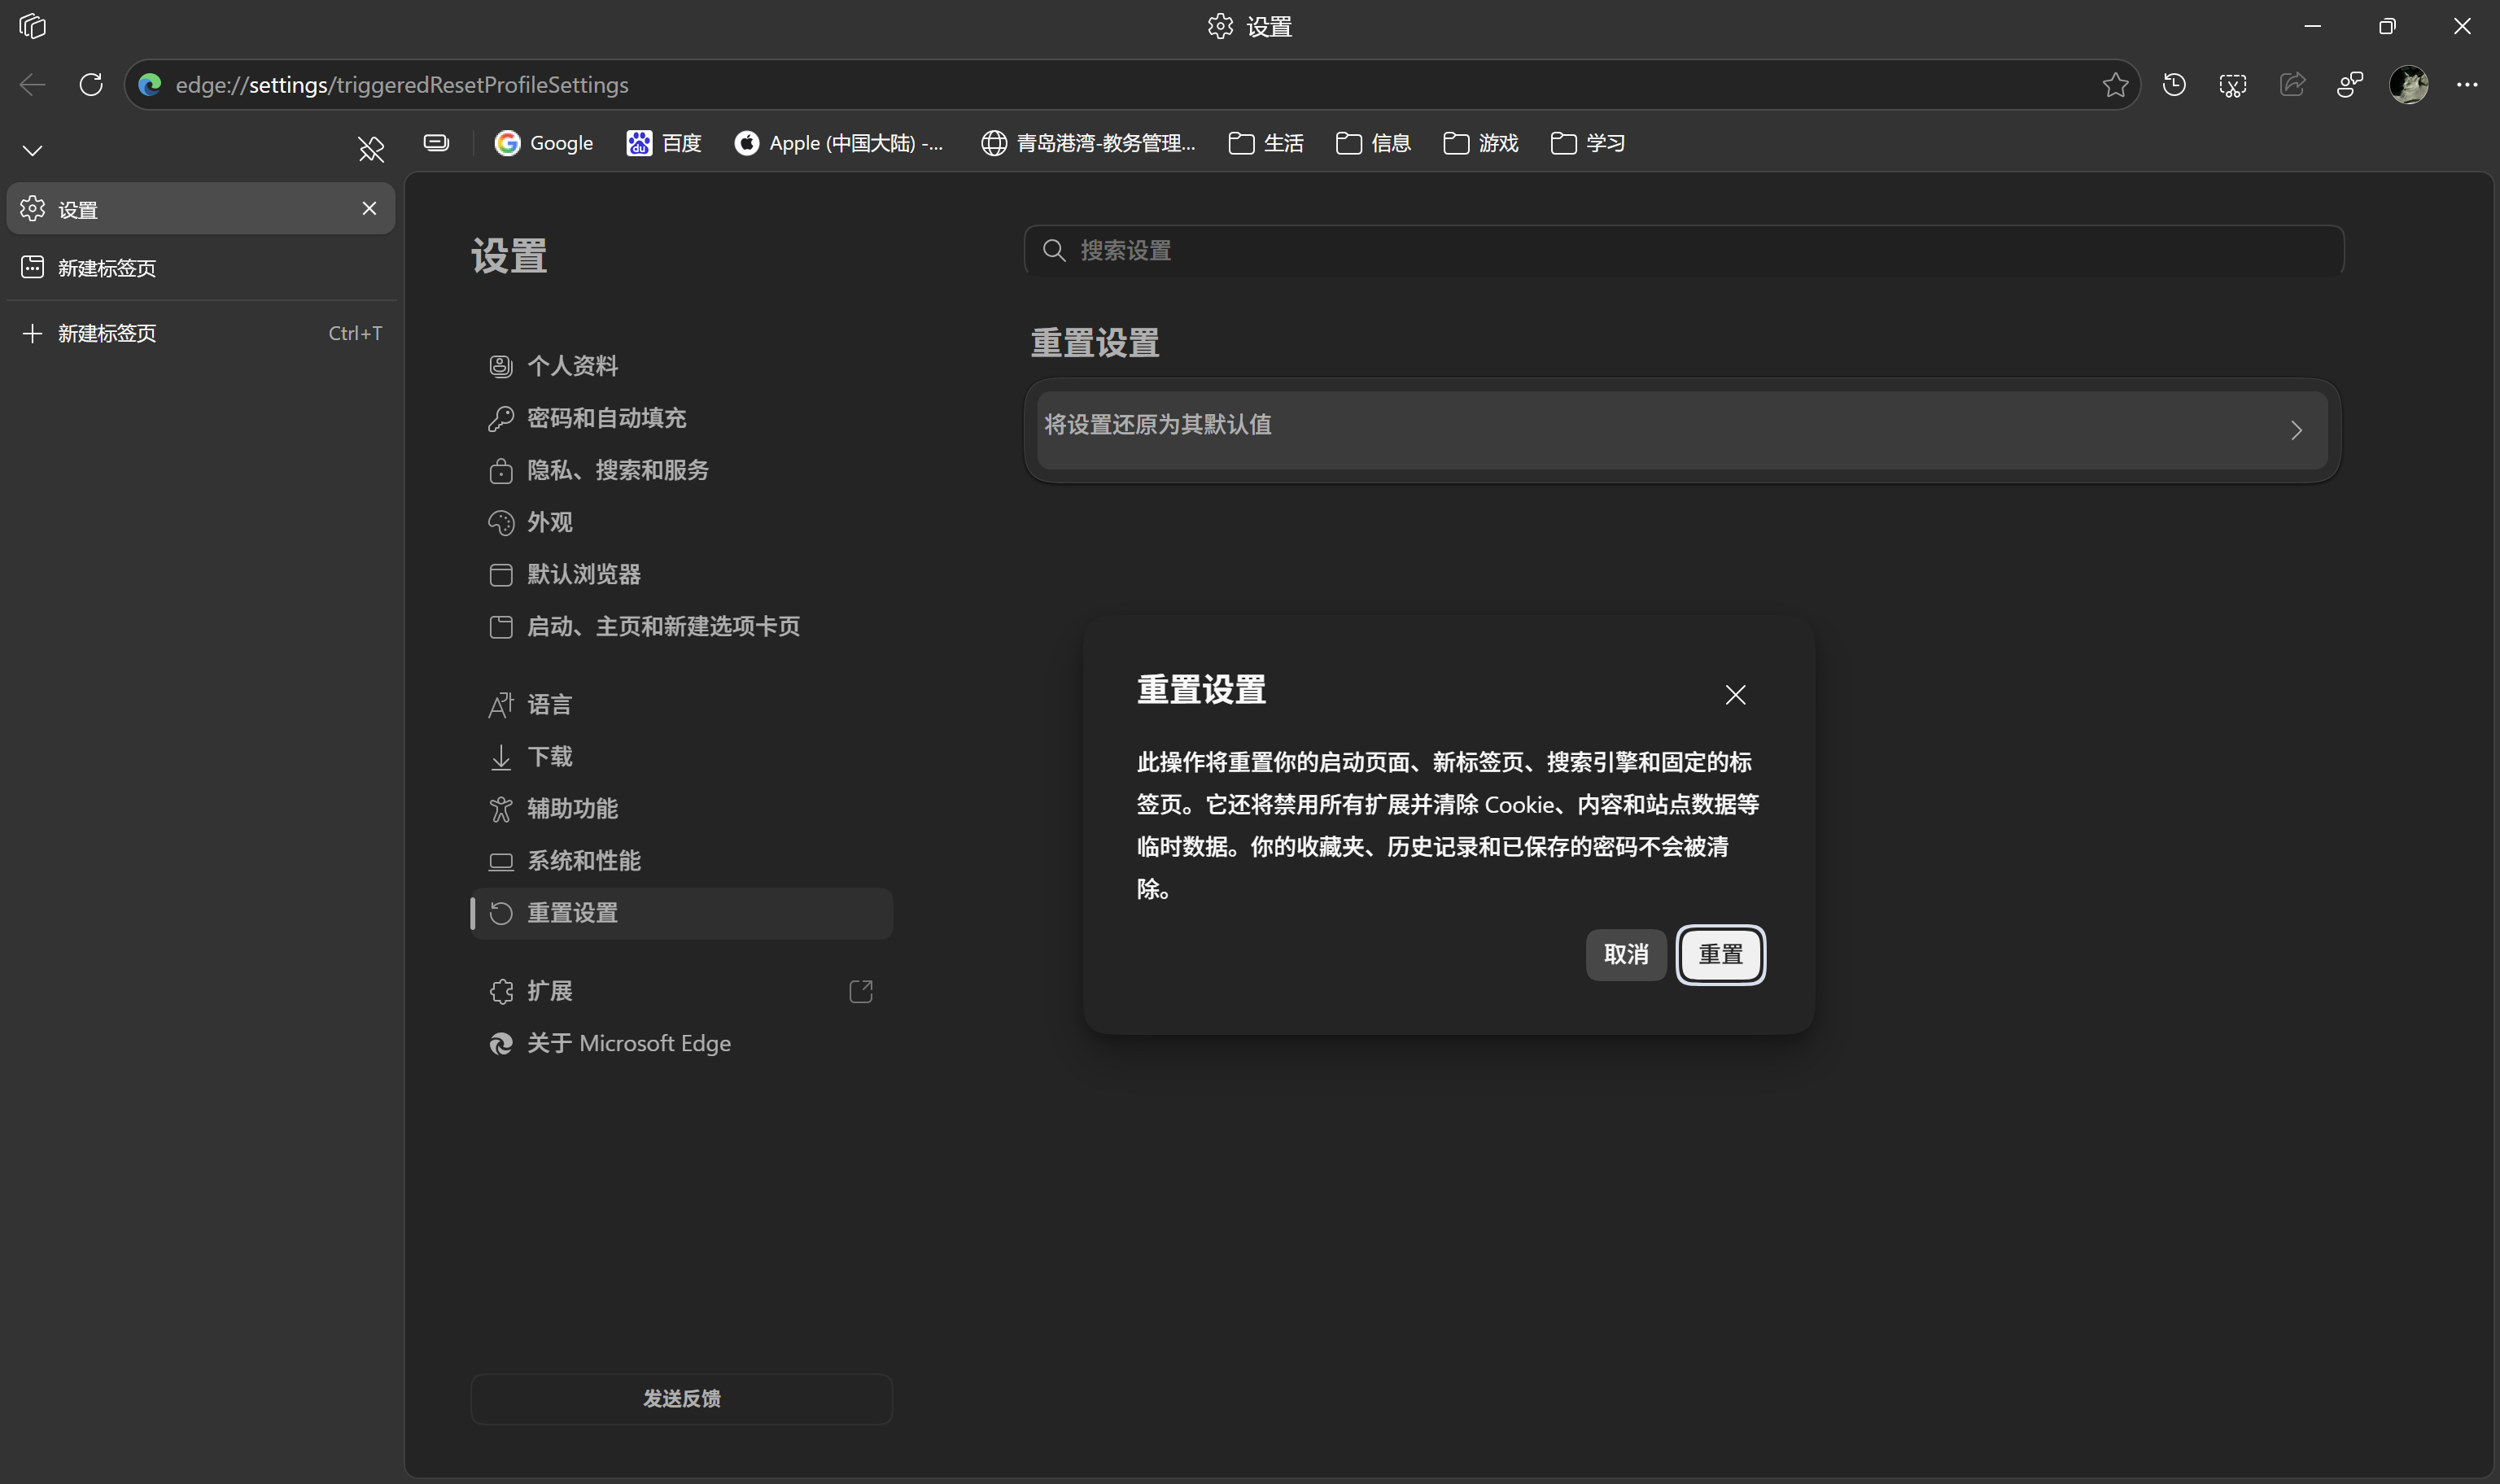Open 启动、主页和新建选项卡页 section
The width and height of the screenshot is (2500, 1484).
coord(681,626)
